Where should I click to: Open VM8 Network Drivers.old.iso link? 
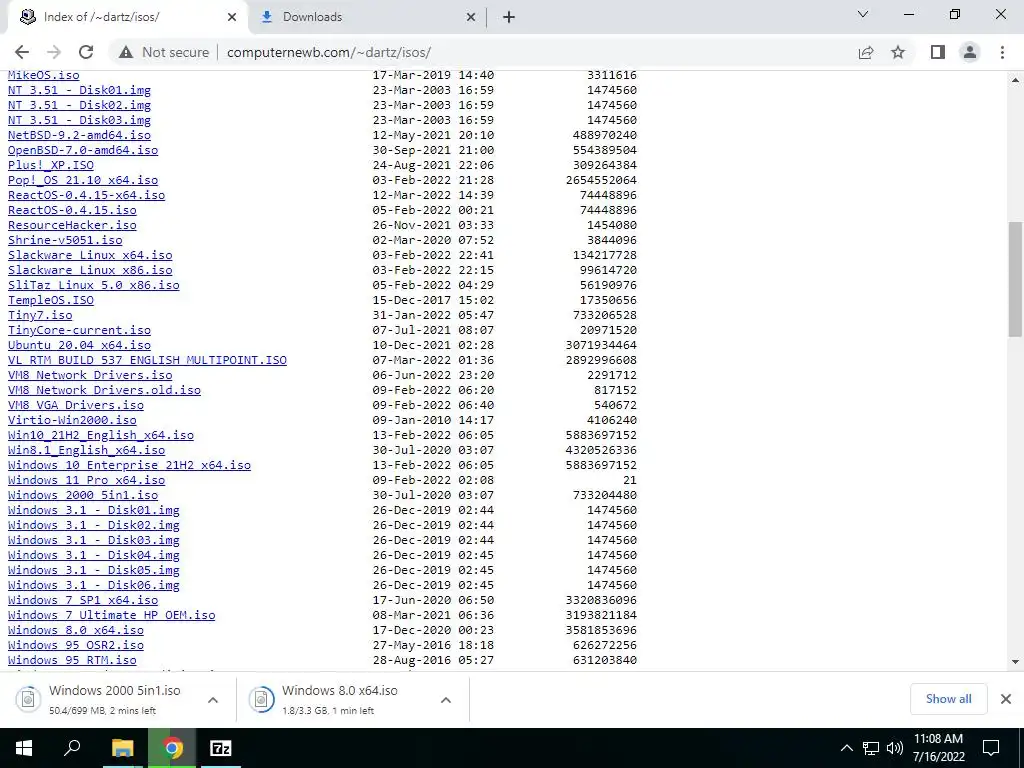[x=104, y=391]
